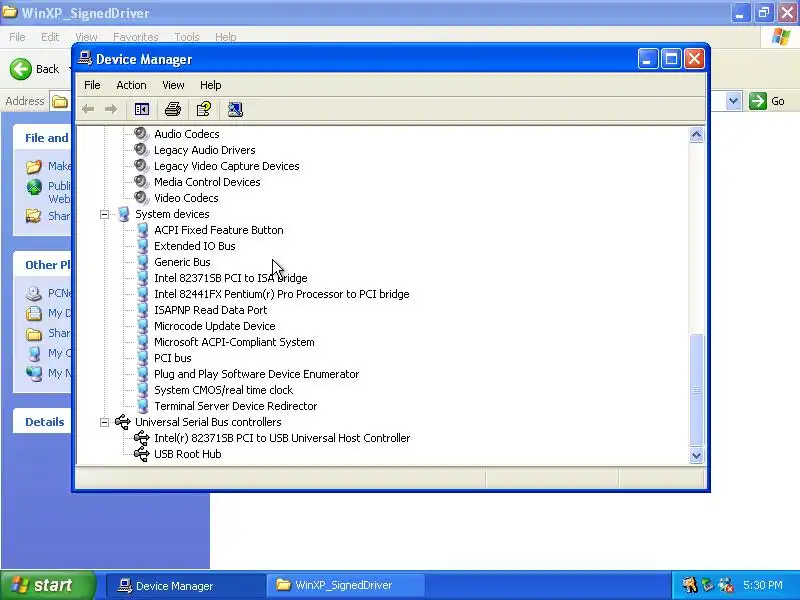Collapse Universal Serial Bus controllers node
Viewport: 800px width, 600px height.
point(105,422)
